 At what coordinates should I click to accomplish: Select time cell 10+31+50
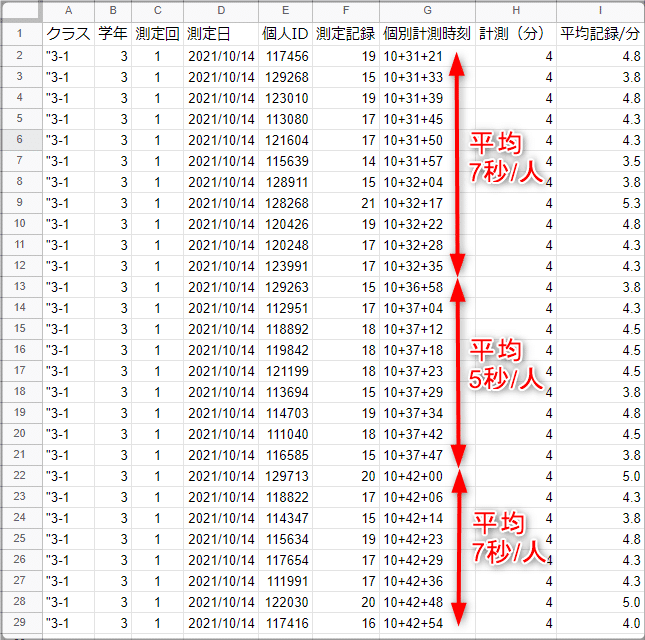click(427, 140)
